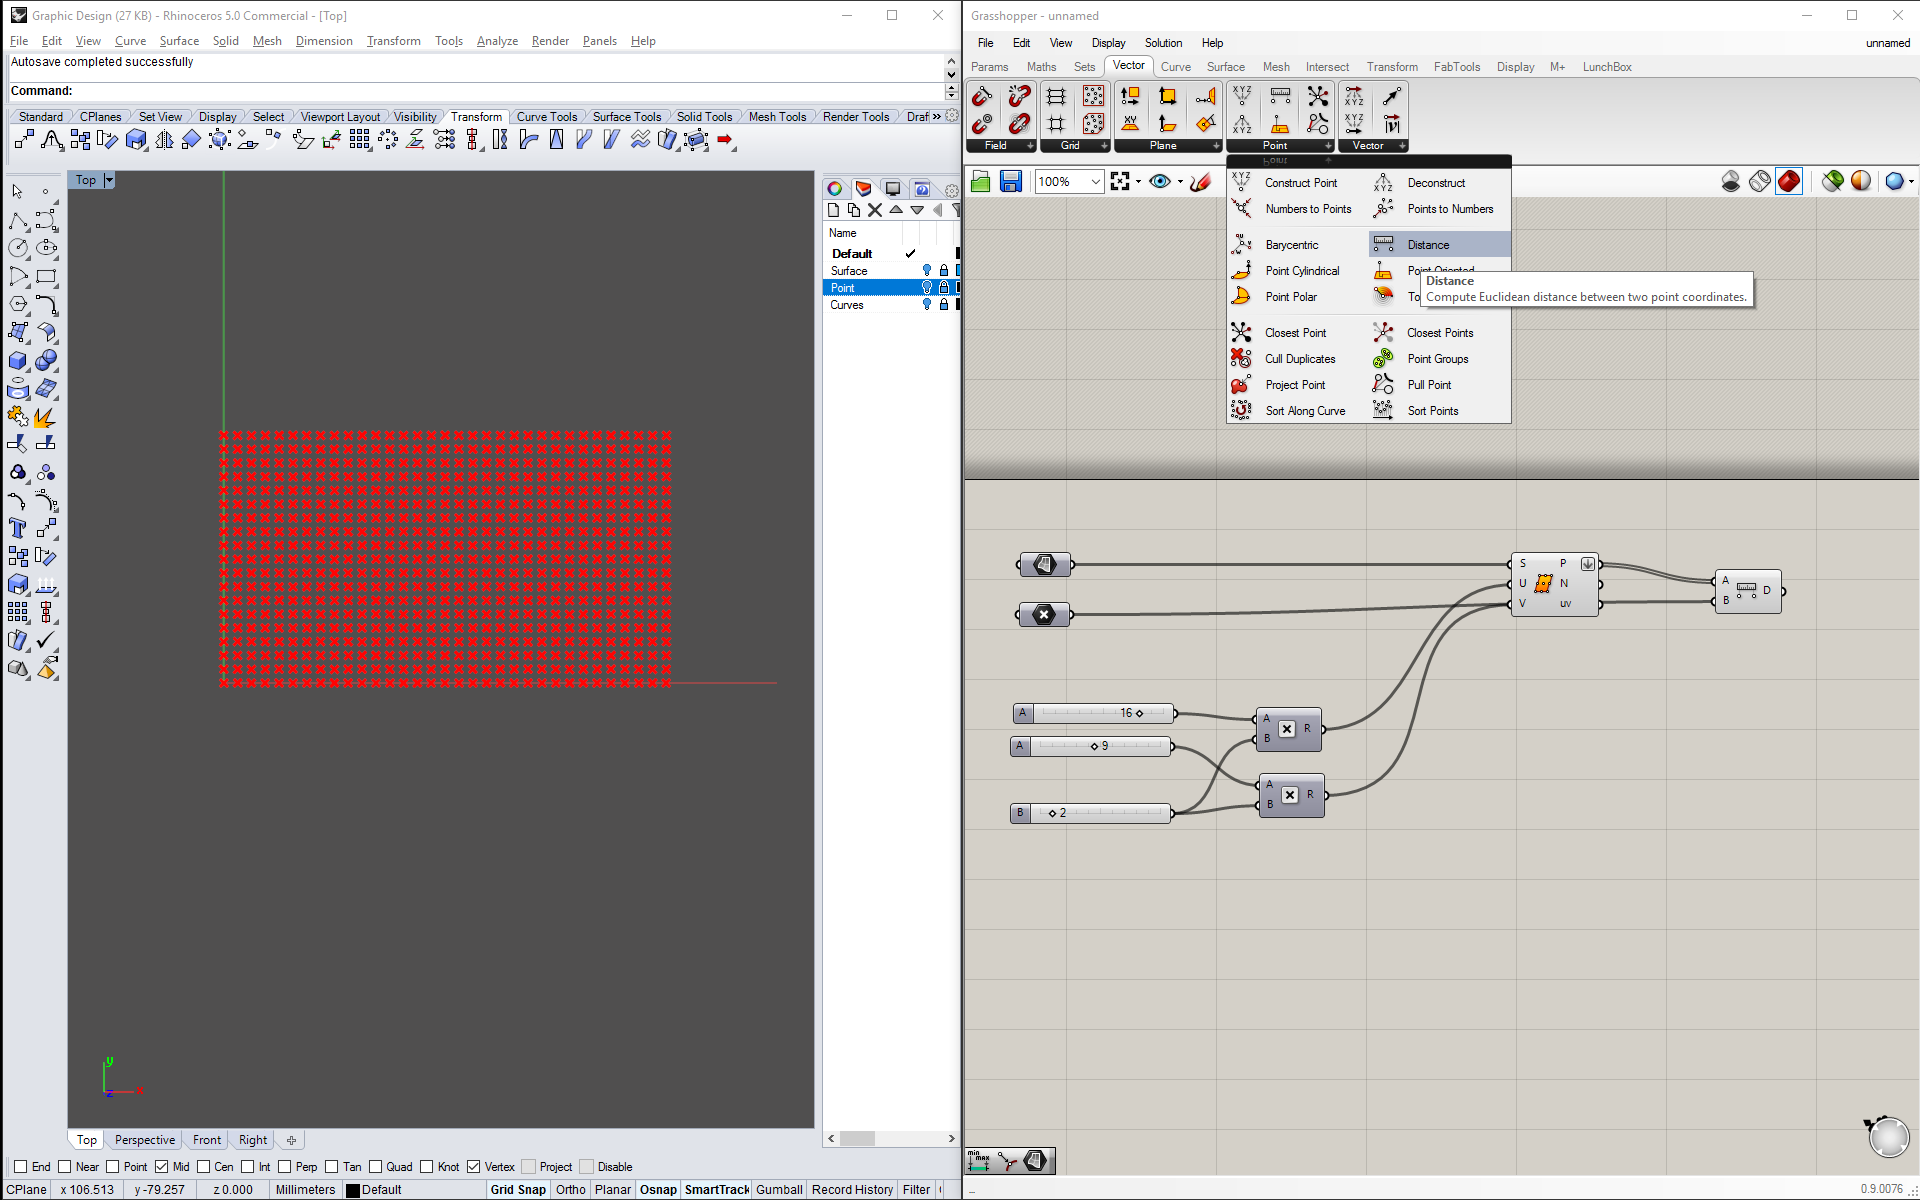Click delete layer X icon
This screenshot has width=1920, height=1200.
[875, 210]
